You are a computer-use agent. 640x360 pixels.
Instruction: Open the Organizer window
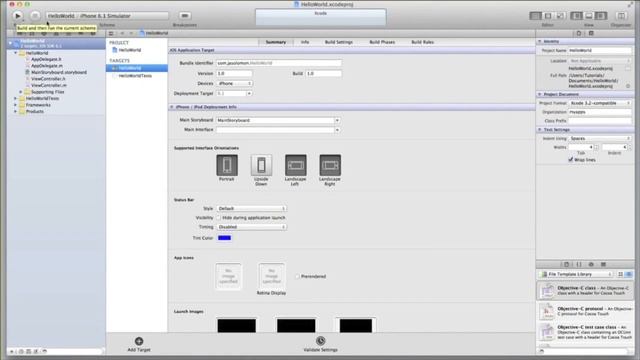(x=621, y=16)
